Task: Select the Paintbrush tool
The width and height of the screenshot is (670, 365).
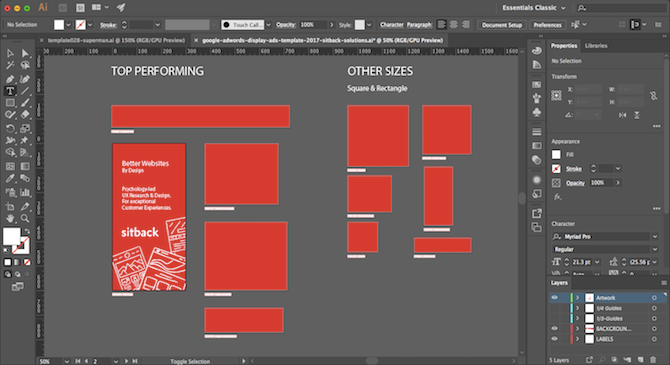Action: (x=25, y=103)
